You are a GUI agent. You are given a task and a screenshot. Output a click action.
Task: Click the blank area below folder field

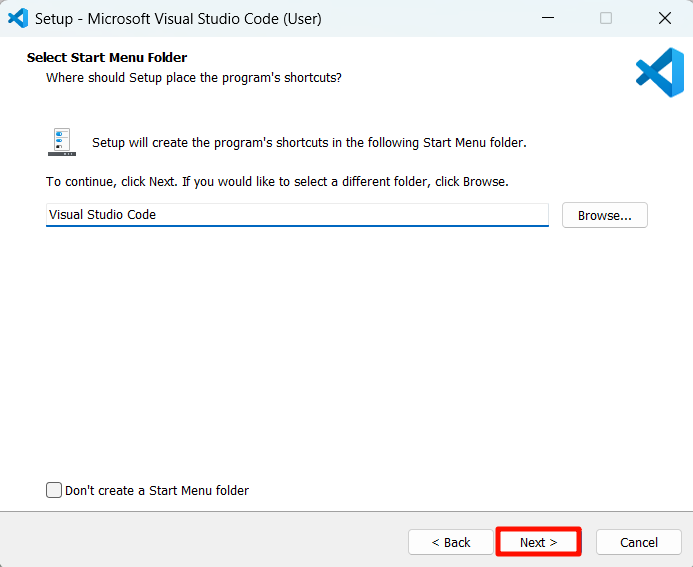(x=346, y=350)
